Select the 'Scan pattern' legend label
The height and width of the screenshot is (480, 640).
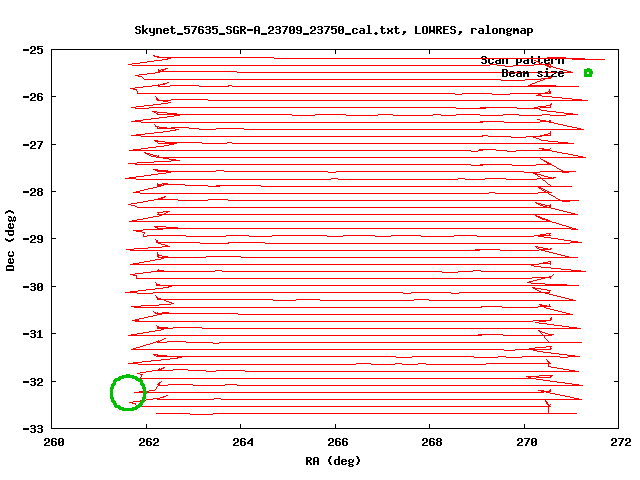[x=522, y=60]
